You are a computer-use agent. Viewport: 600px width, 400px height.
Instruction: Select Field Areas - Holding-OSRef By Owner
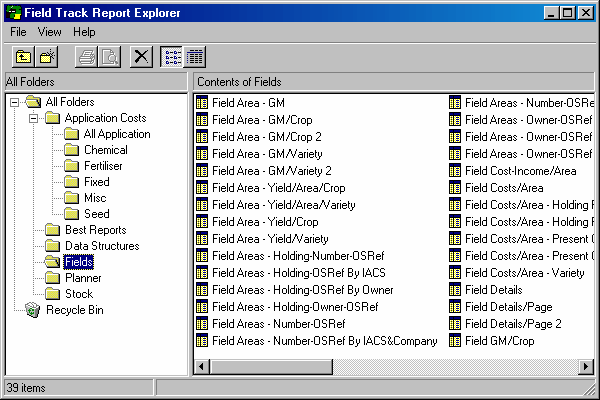pos(303,290)
